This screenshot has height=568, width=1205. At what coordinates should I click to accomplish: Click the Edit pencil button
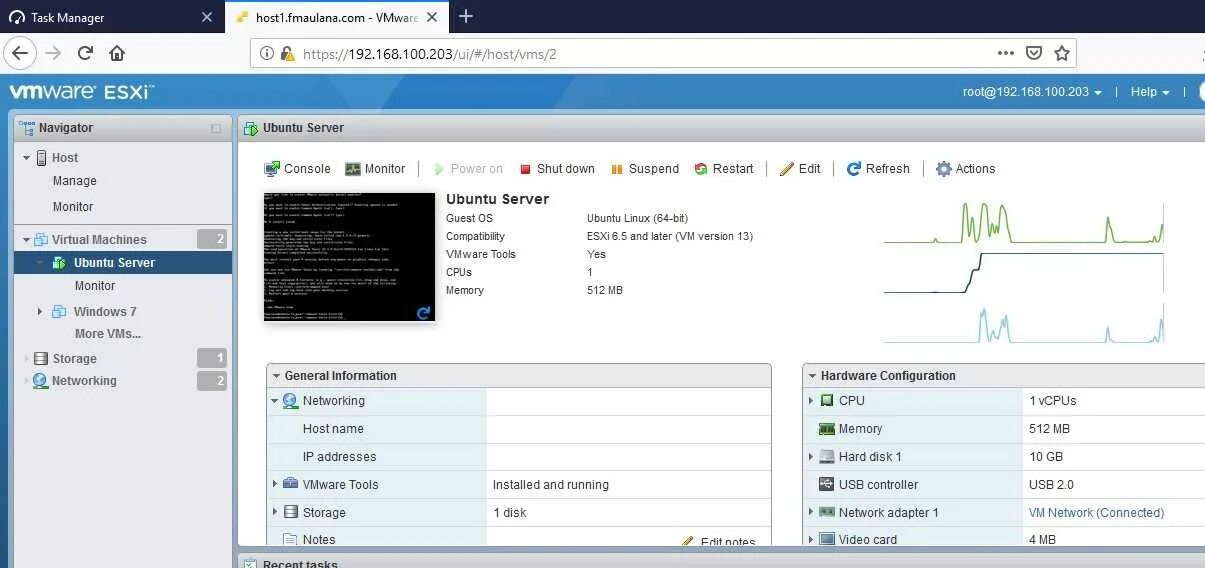click(x=800, y=169)
